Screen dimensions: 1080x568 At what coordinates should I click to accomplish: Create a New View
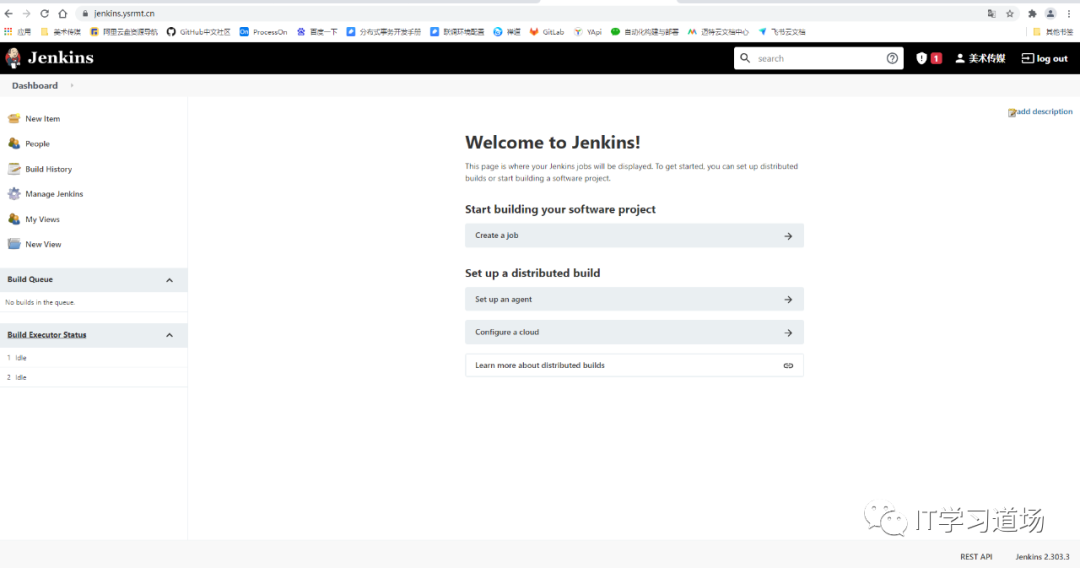click(43, 244)
